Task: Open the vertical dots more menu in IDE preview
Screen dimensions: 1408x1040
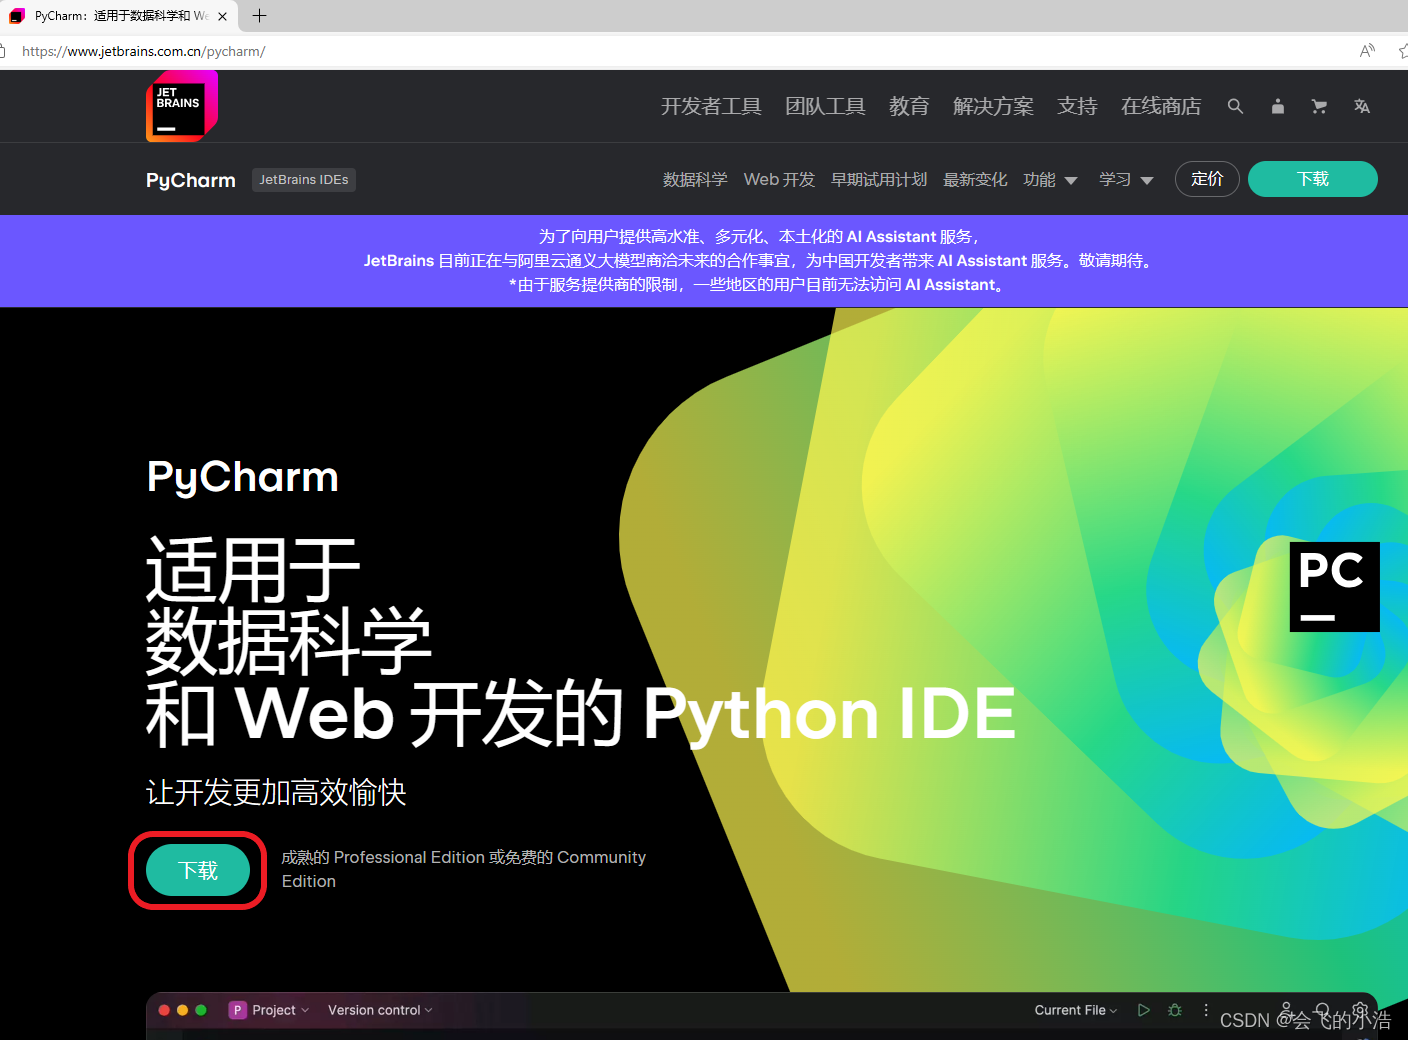Action: click(1206, 1010)
